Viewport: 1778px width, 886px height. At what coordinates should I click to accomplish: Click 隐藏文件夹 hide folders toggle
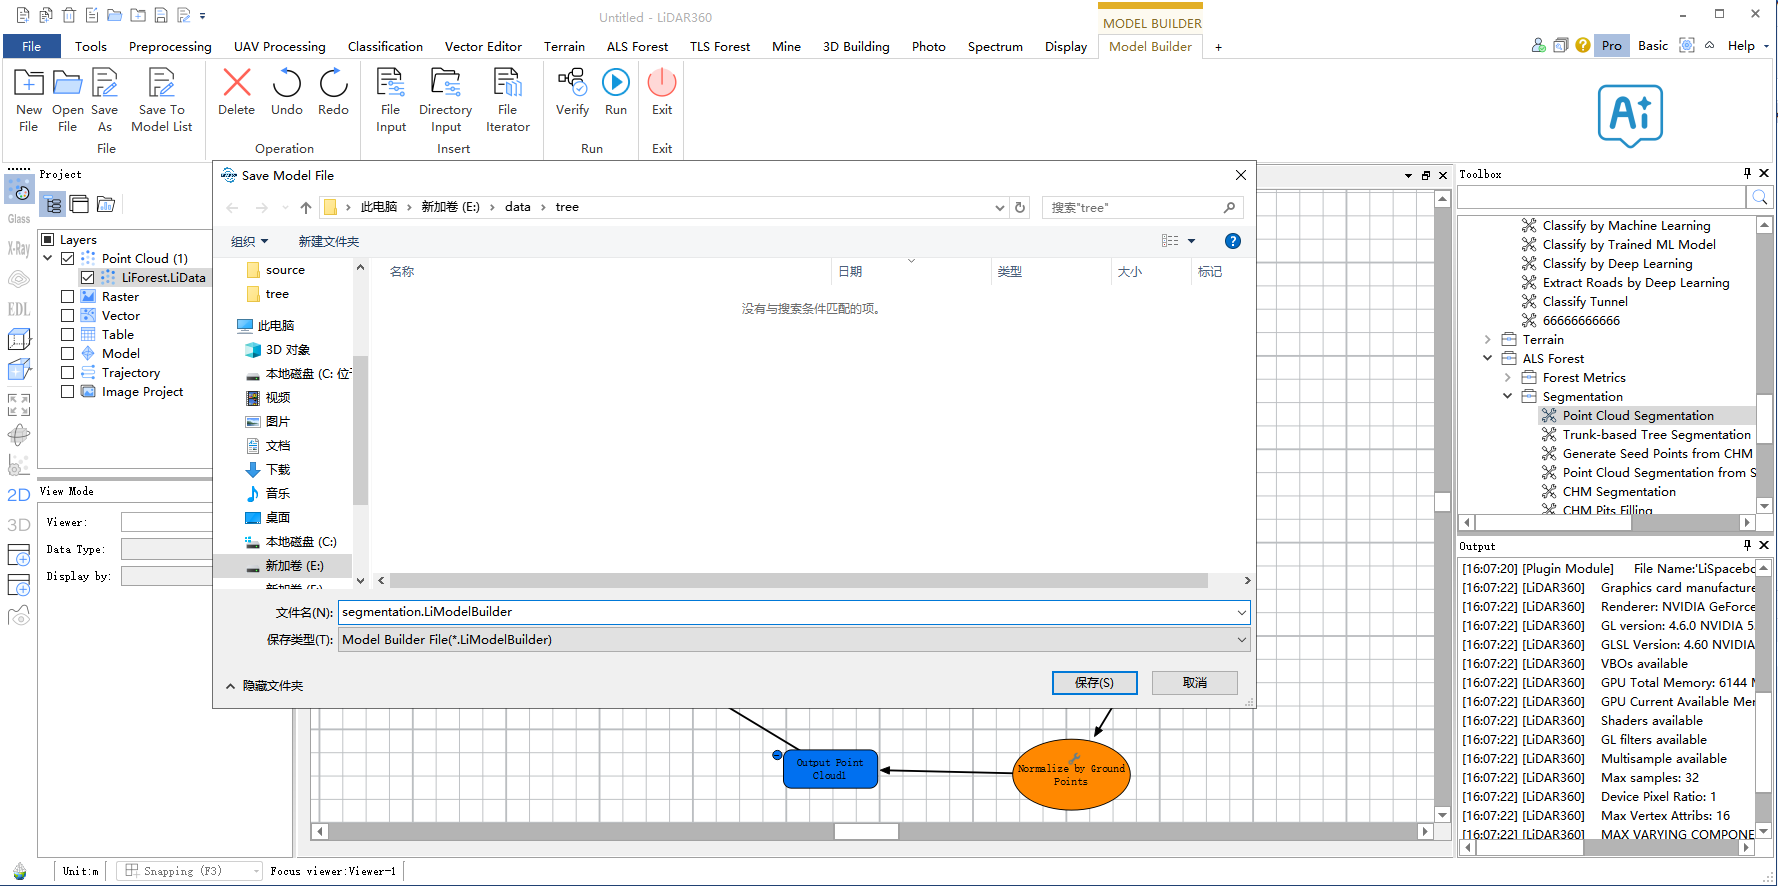[x=264, y=686]
